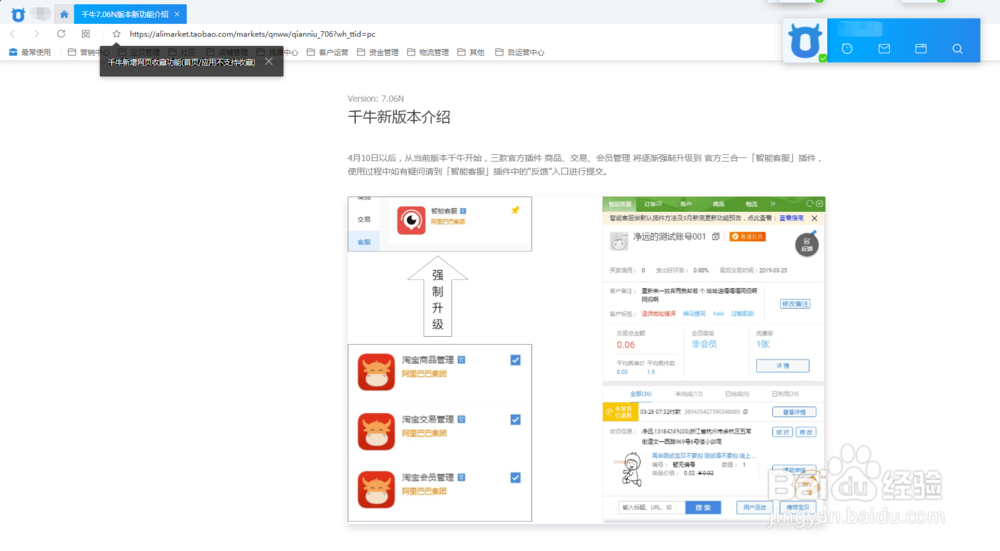Image resolution: width=1000 pixels, height=551 pixels.
Task: Switch to the 客户 green tab
Action: point(686,204)
